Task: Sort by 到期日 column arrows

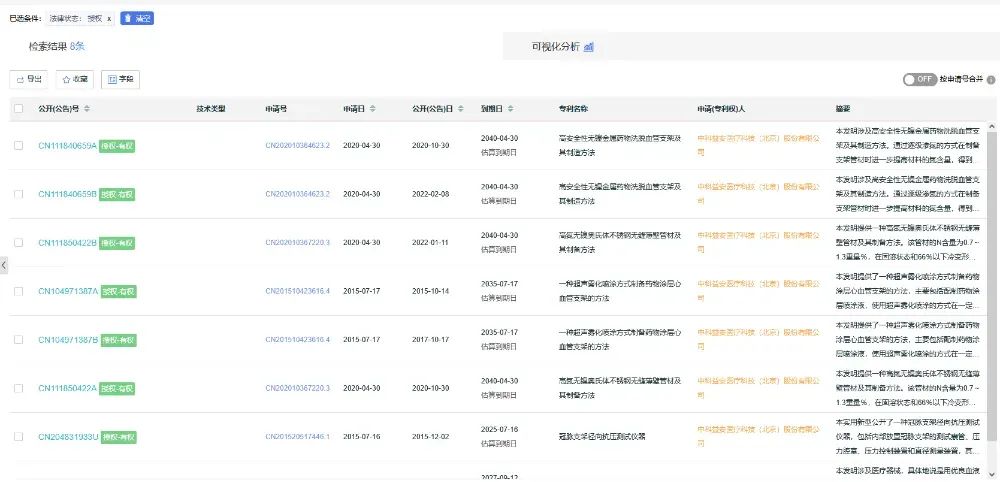Action: (512, 108)
